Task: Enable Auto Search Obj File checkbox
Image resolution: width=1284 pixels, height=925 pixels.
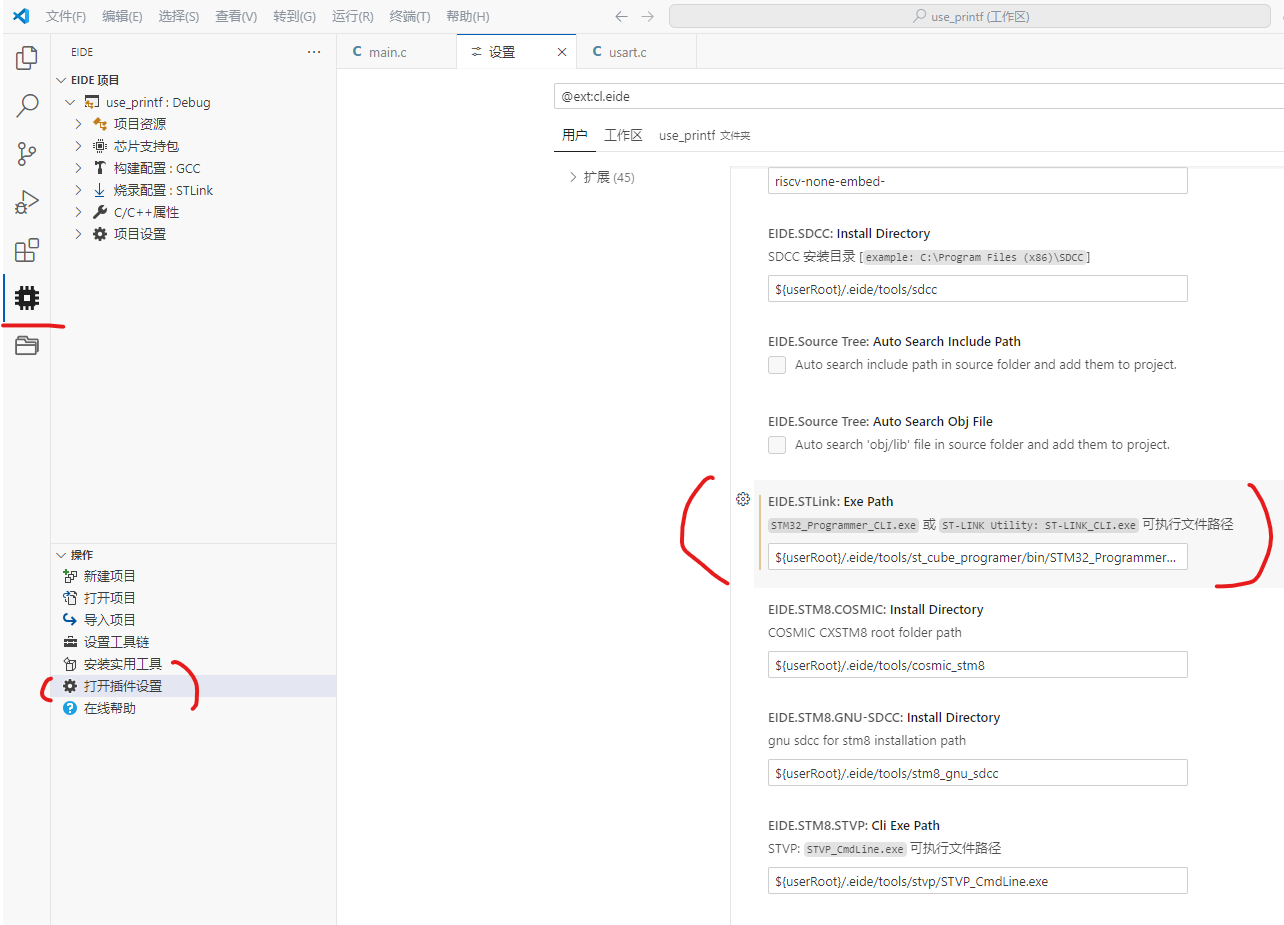Action: pyautogui.click(x=777, y=444)
